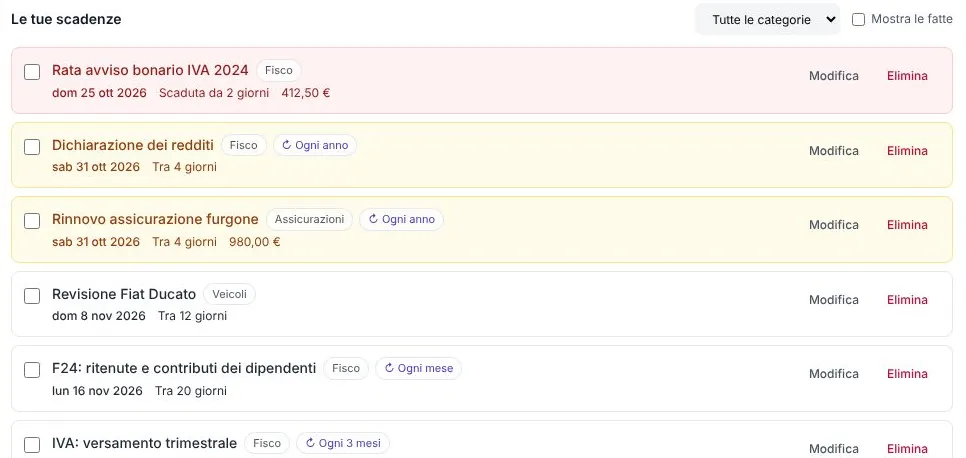Click Elimina for Dichiarazione dei redditi

(x=907, y=150)
